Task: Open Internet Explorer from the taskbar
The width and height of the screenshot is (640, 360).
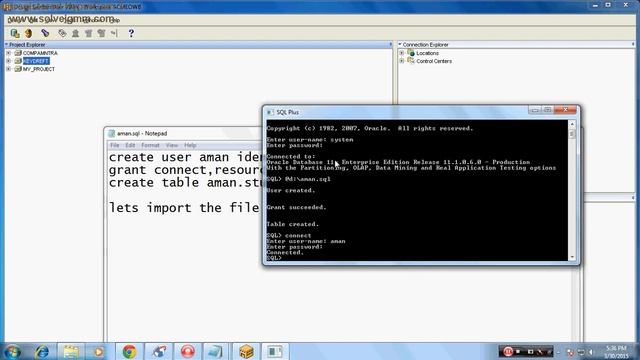Action: (x=42, y=352)
